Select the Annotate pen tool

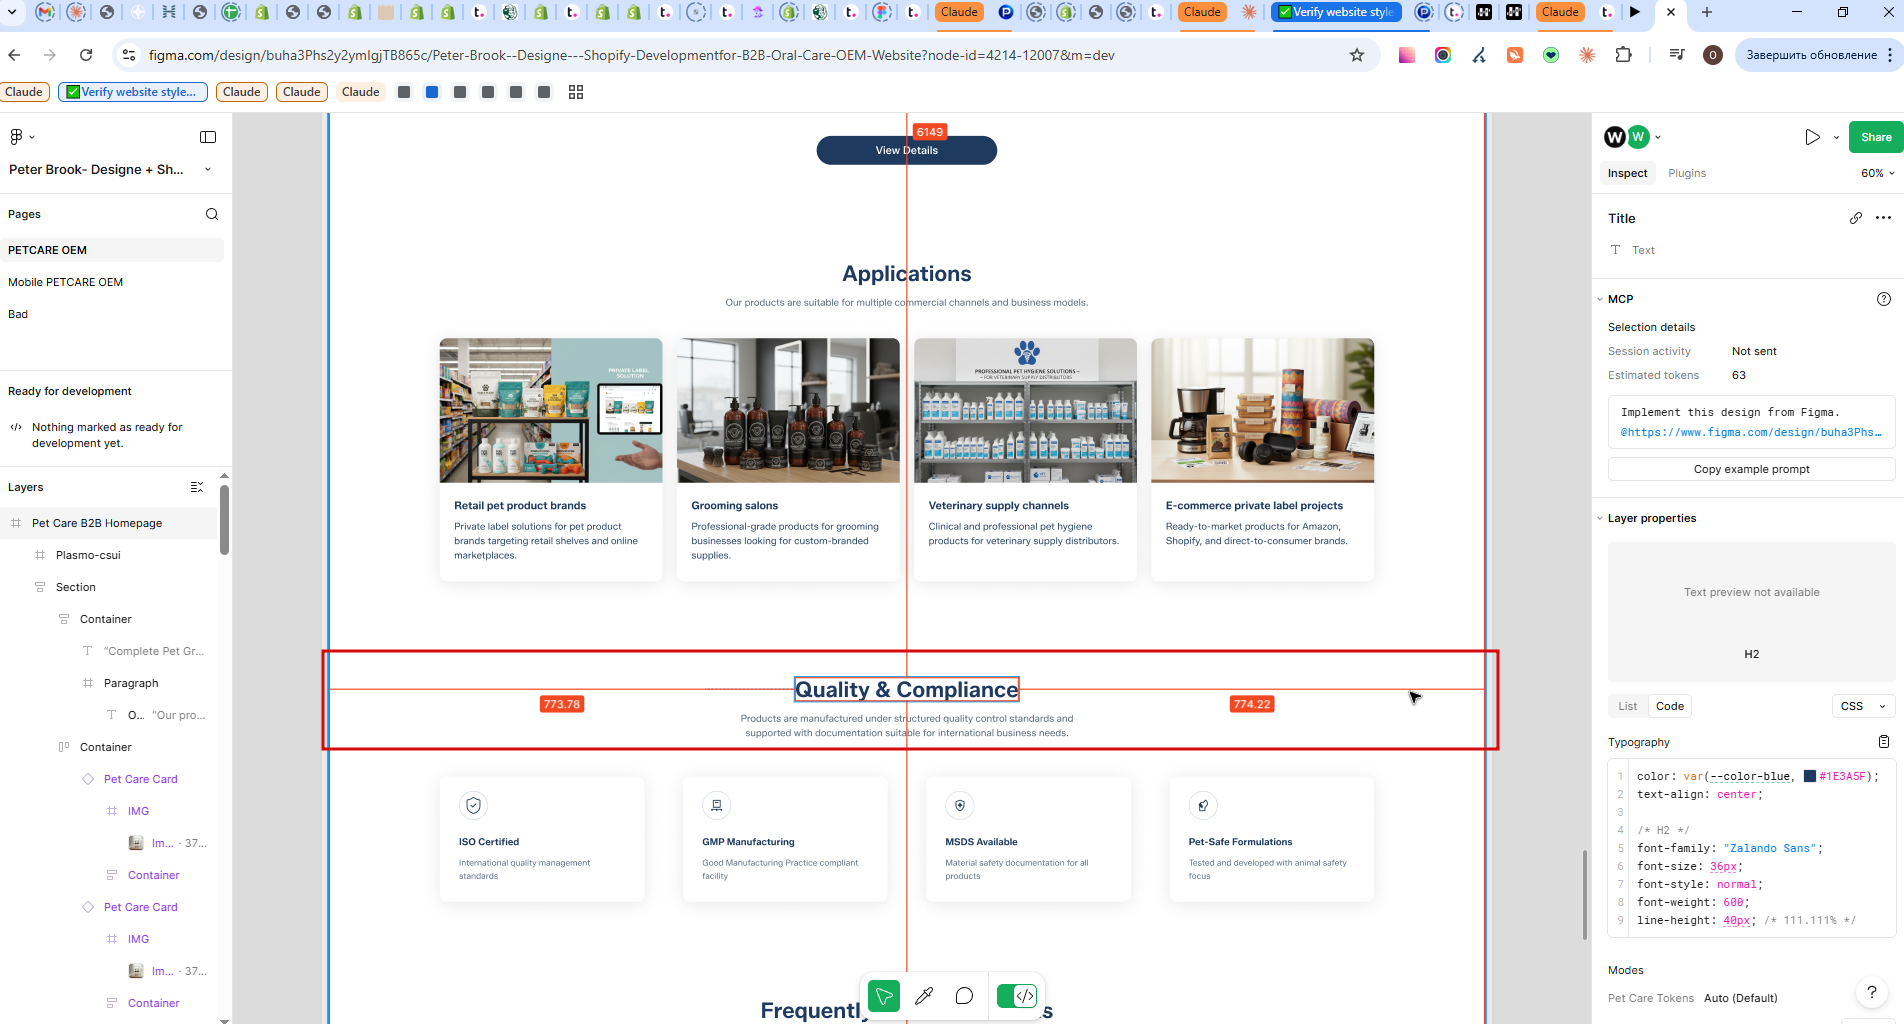pyautogui.click(x=924, y=996)
